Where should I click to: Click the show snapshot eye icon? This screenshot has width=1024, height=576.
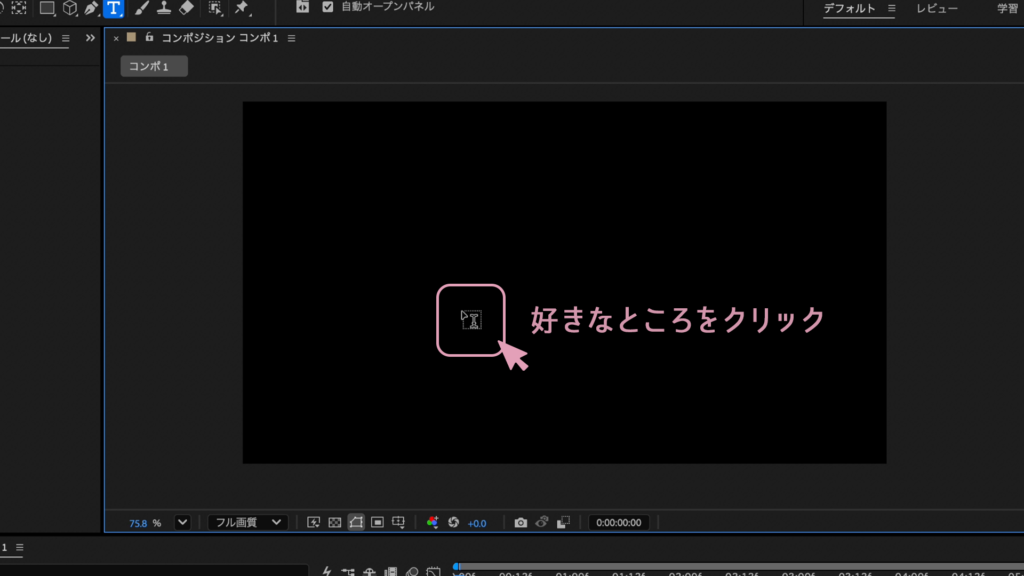(x=542, y=522)
